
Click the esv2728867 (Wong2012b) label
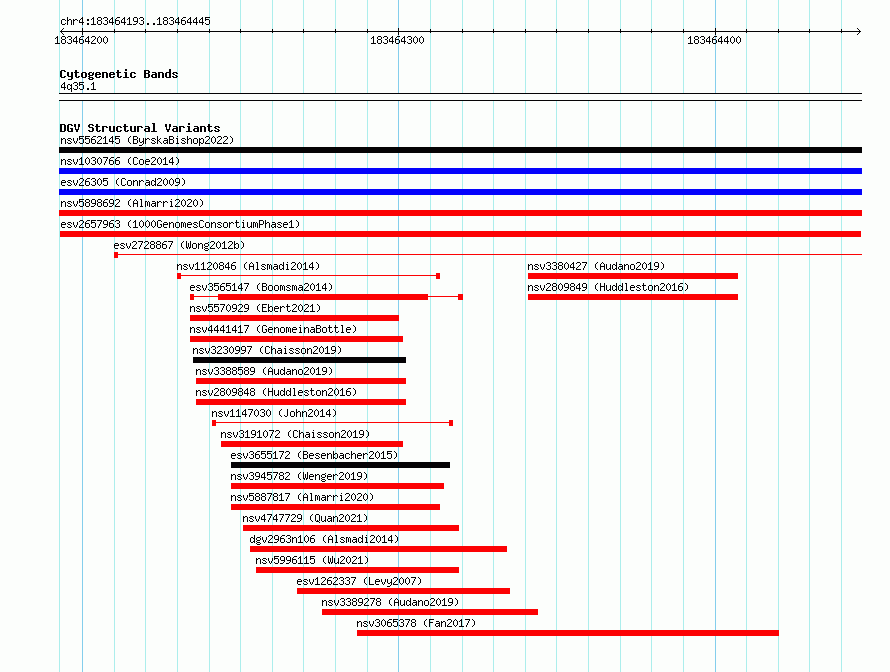179,245
